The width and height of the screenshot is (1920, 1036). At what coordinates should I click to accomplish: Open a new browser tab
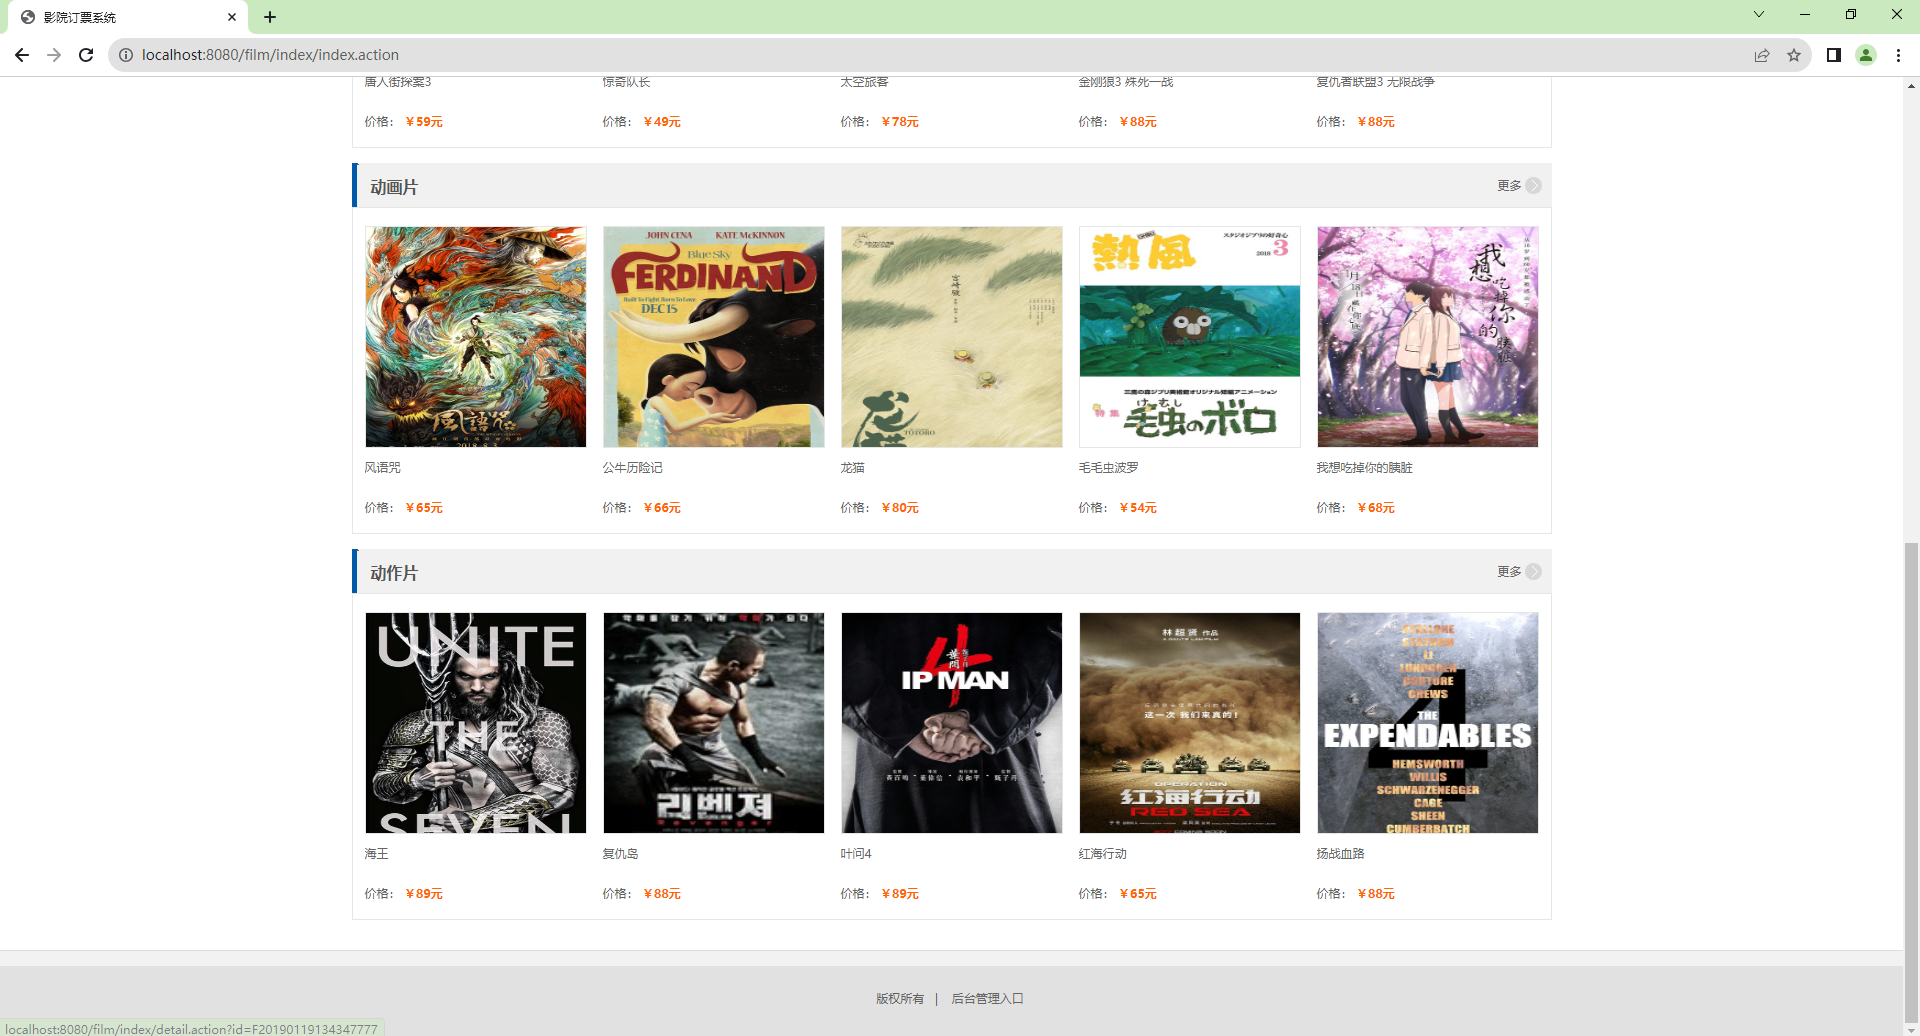[270, 17]
